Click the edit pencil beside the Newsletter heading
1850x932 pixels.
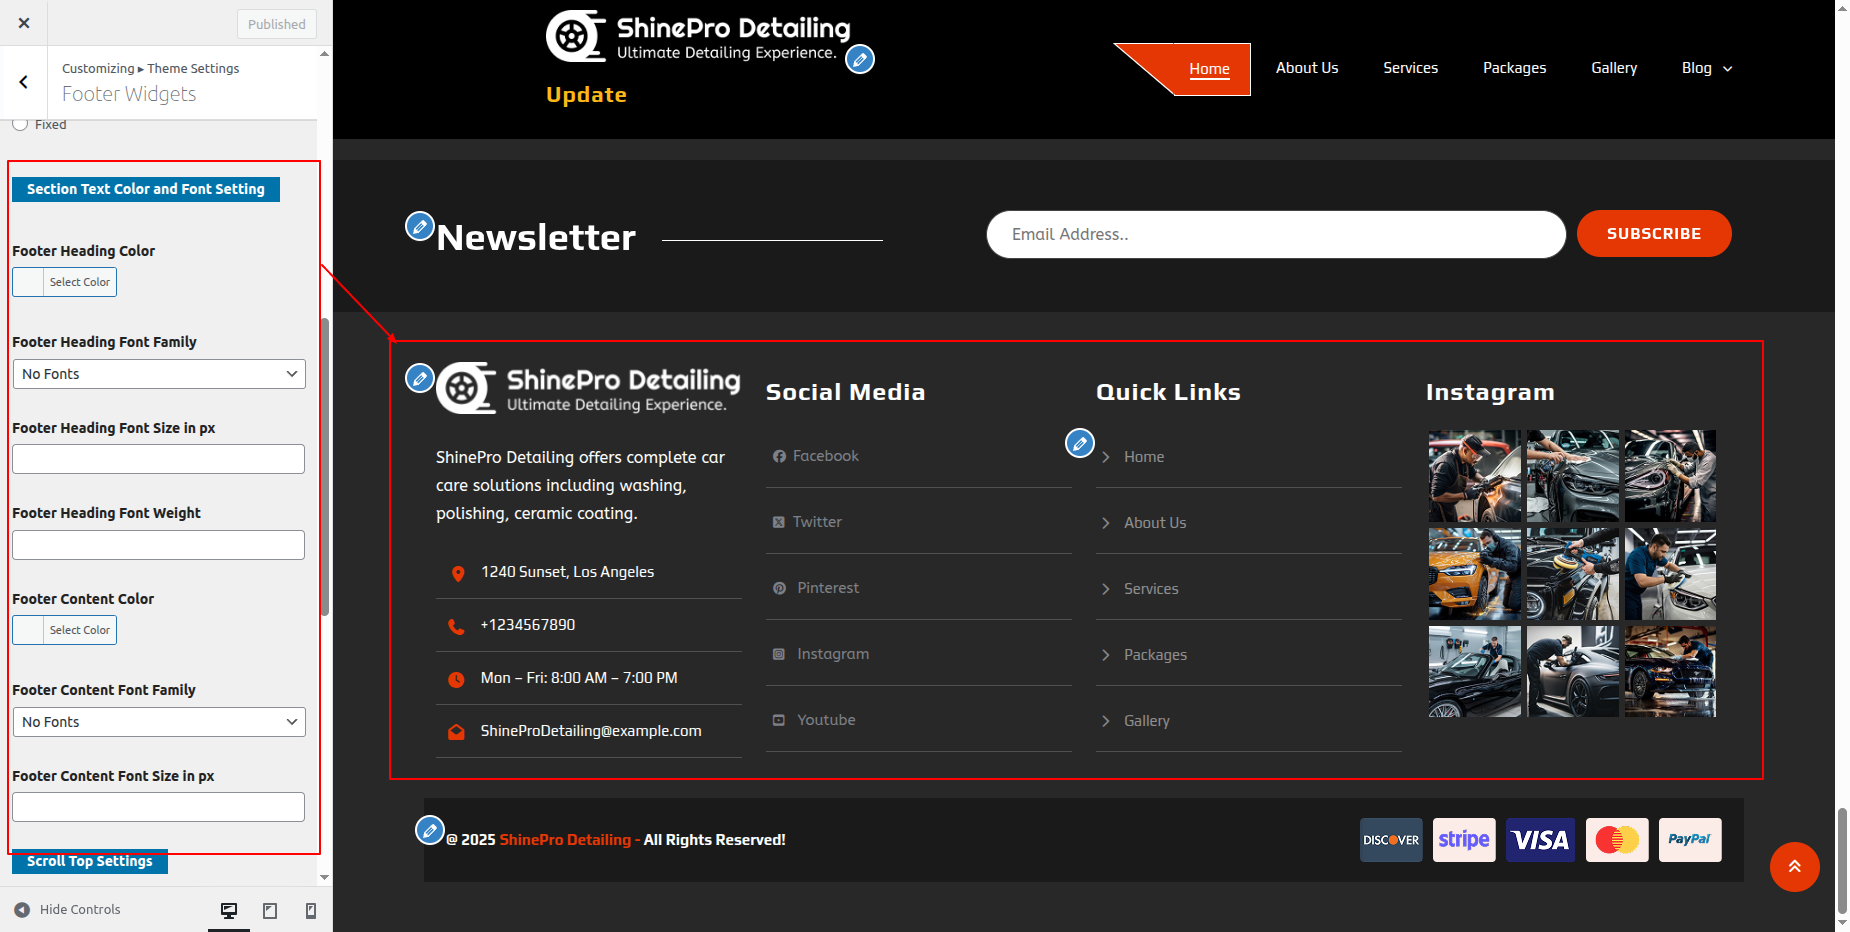(x=419, y=226)
